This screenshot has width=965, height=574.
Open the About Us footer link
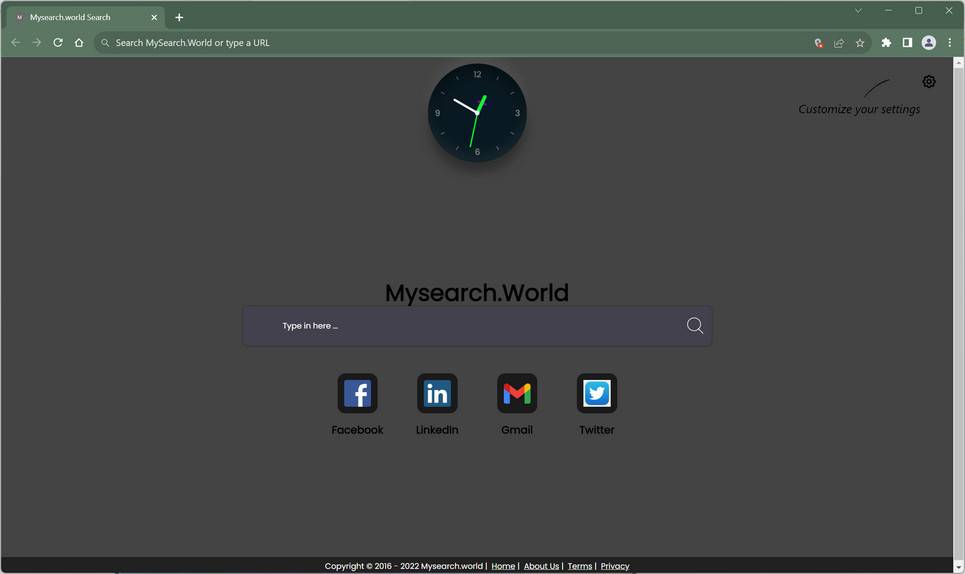[541, 566]
